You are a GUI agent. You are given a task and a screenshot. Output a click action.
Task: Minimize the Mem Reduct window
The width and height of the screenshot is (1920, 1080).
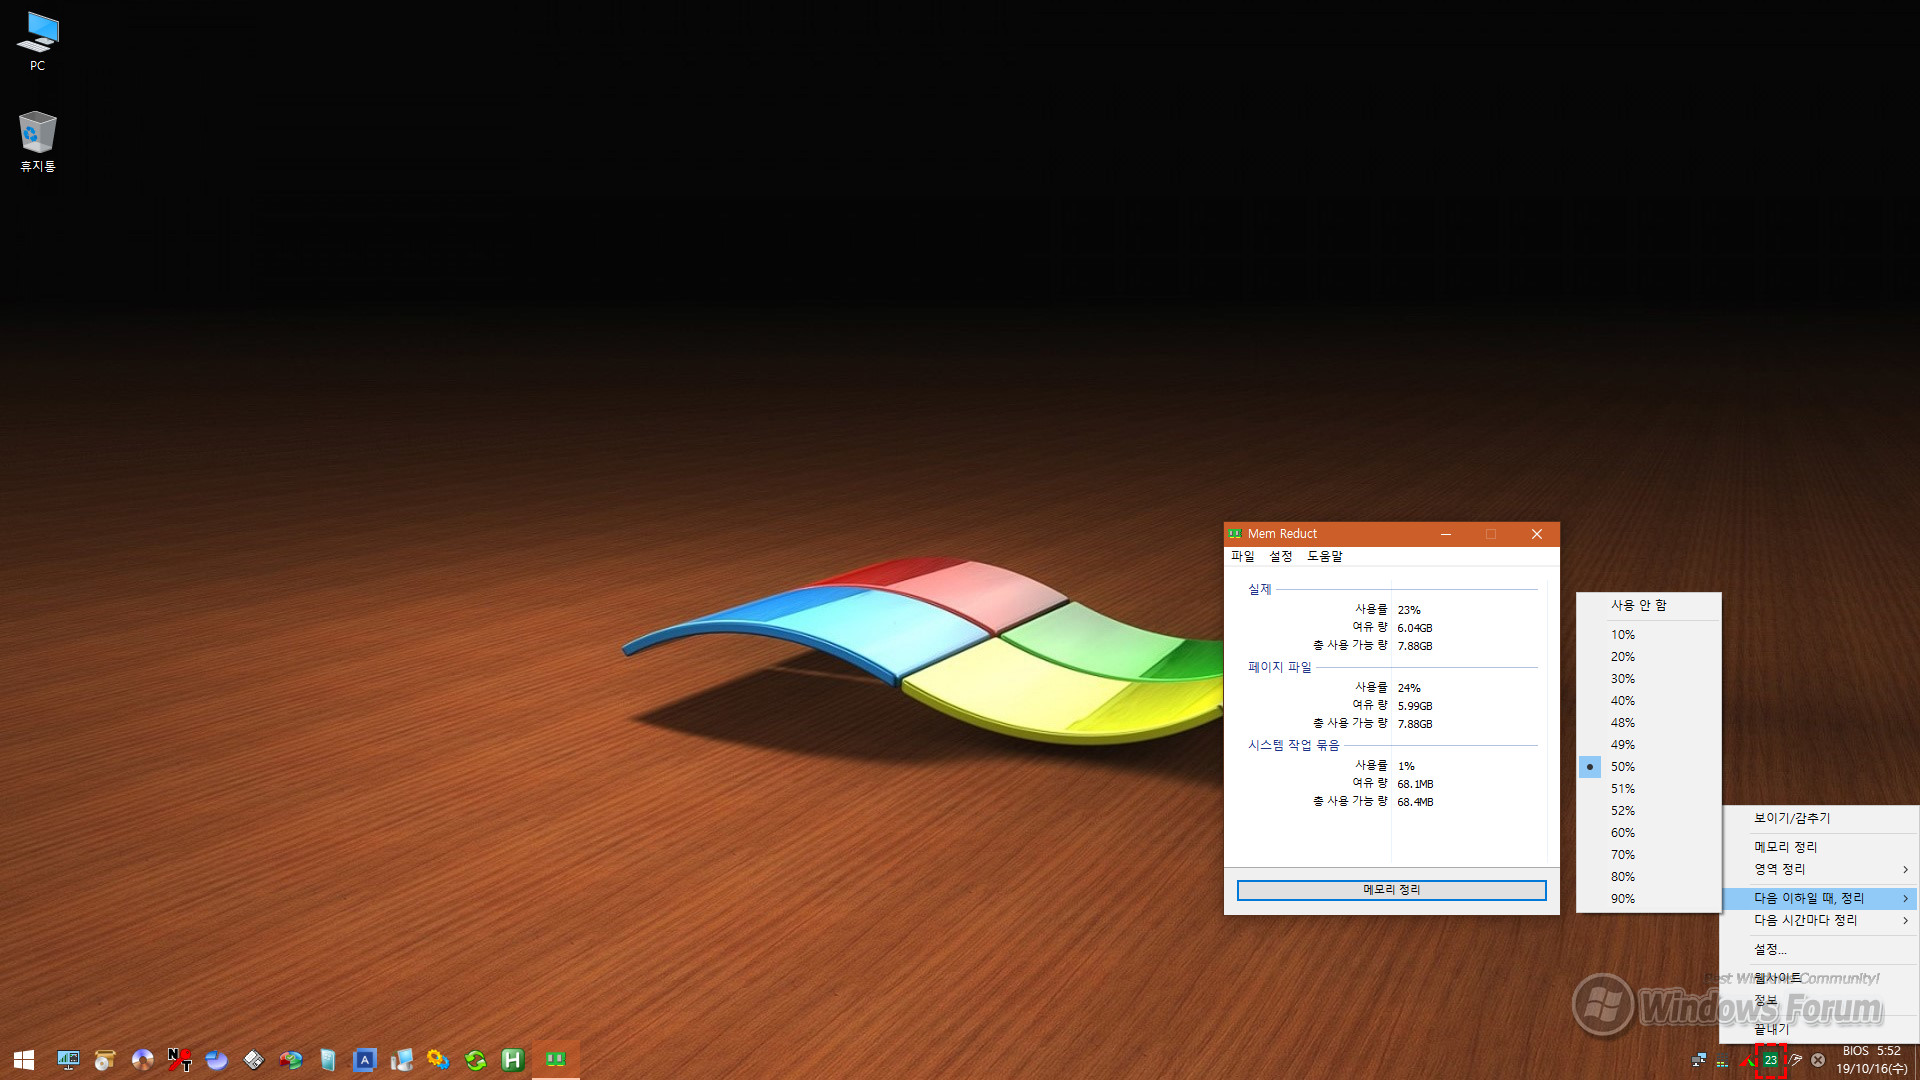[x=1445, y=534]
